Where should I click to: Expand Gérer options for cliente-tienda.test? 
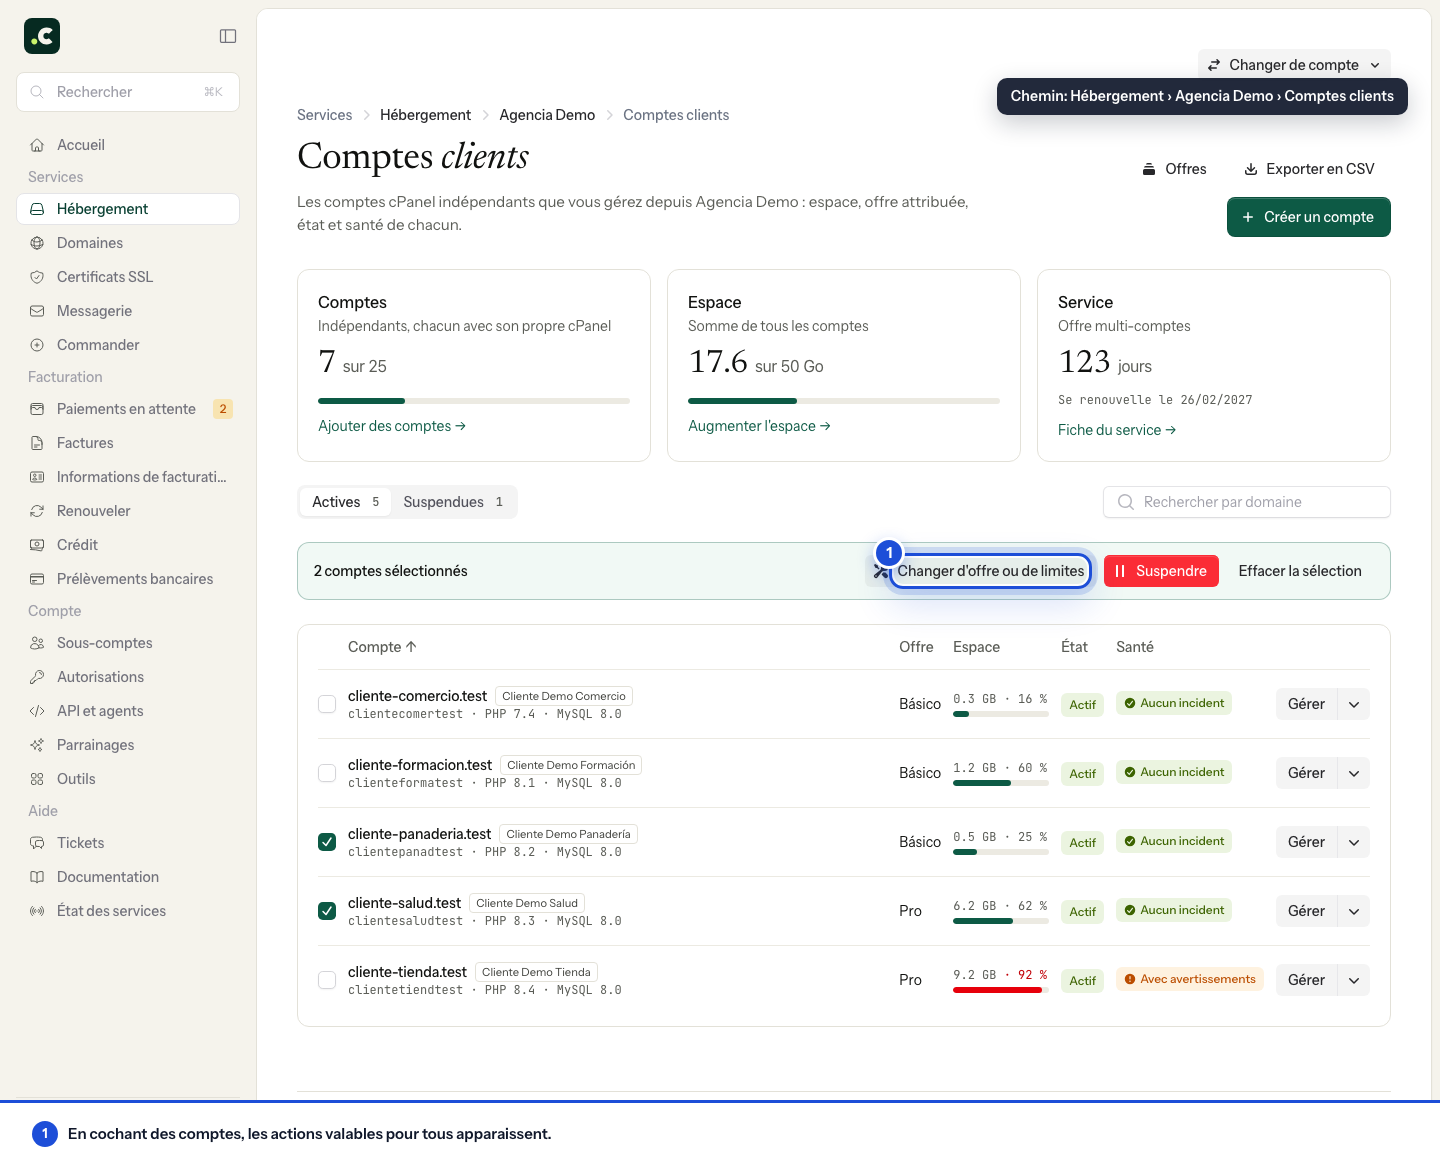[1354, 980]
